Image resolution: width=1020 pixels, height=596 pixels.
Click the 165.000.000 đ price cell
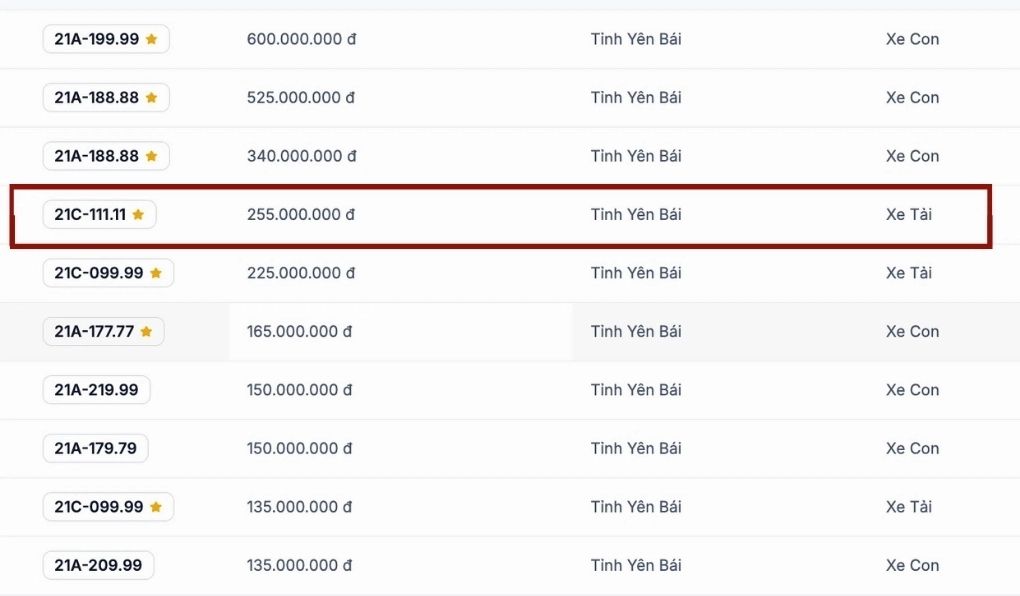299,331
